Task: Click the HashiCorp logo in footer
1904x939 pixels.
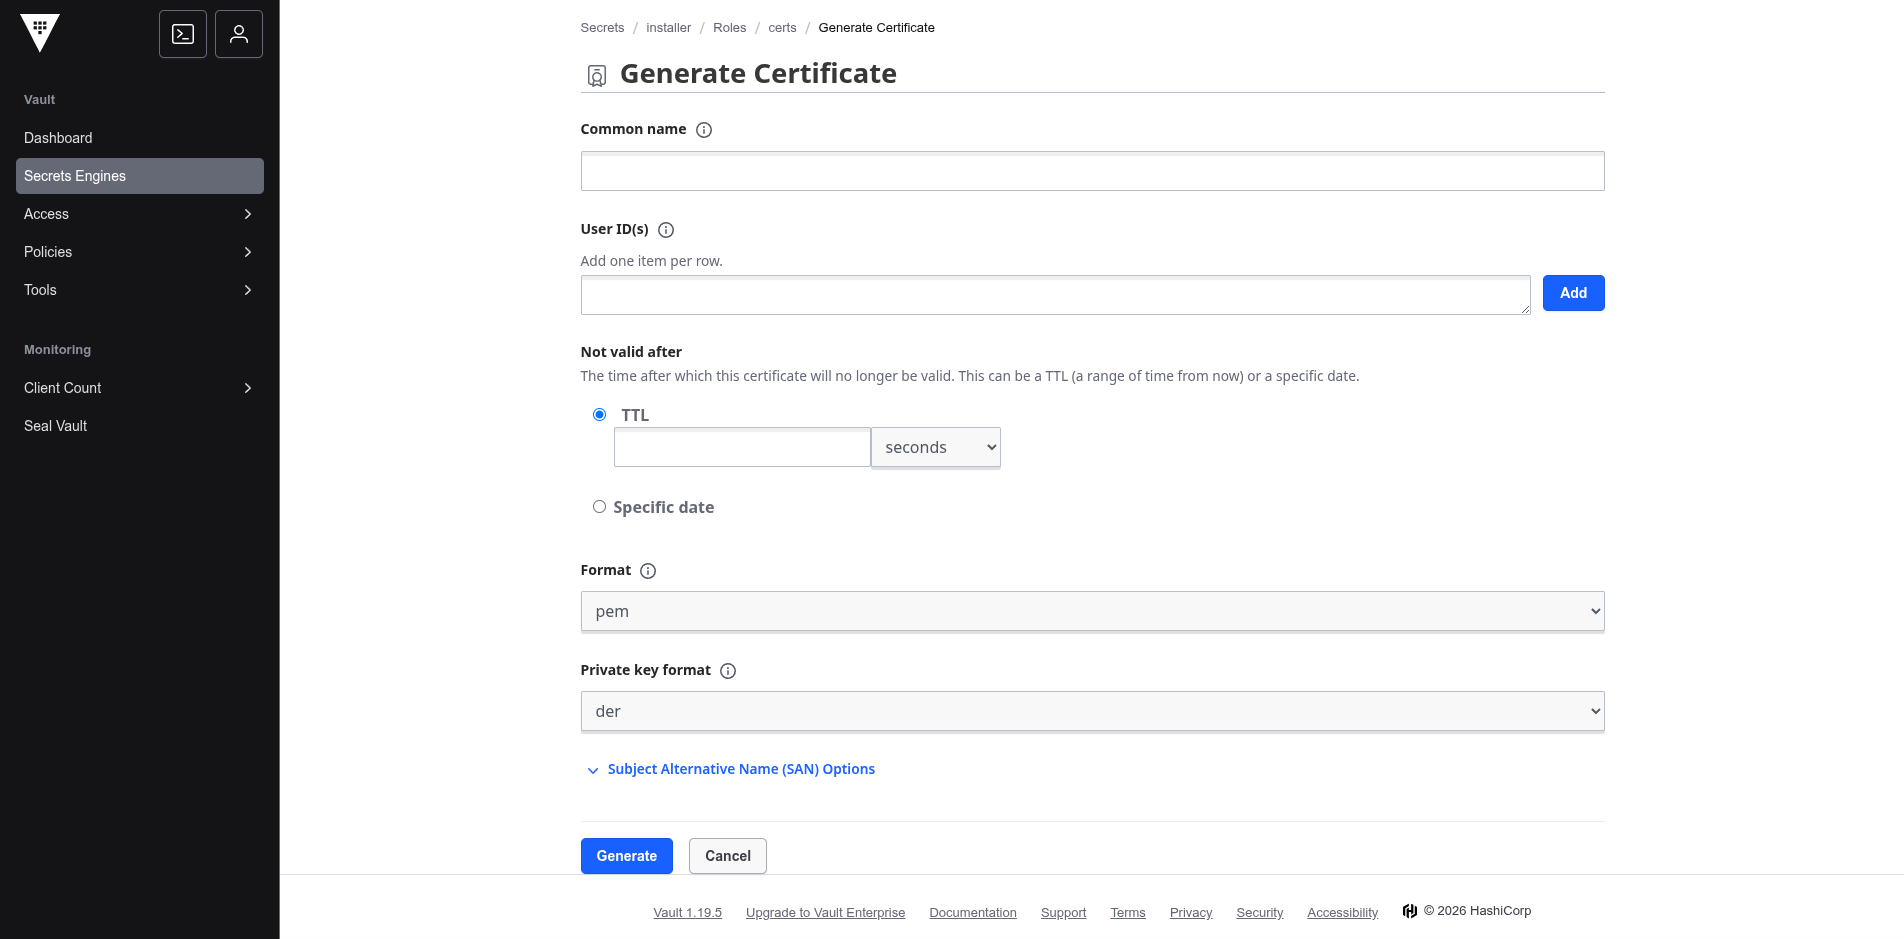Action: (1410, 911)
